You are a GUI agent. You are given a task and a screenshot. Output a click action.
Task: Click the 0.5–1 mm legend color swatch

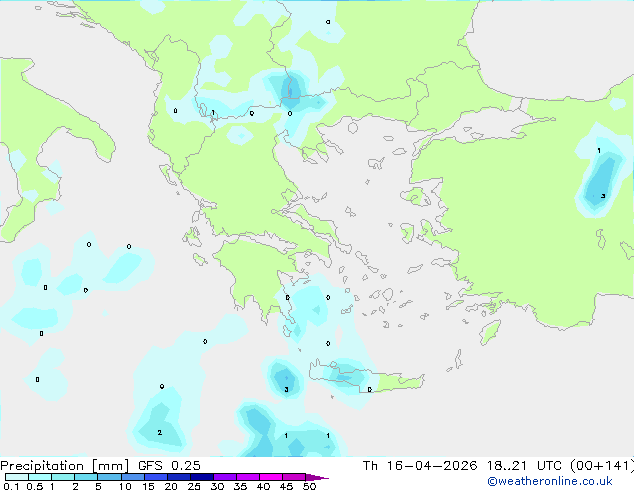point(40,477)
